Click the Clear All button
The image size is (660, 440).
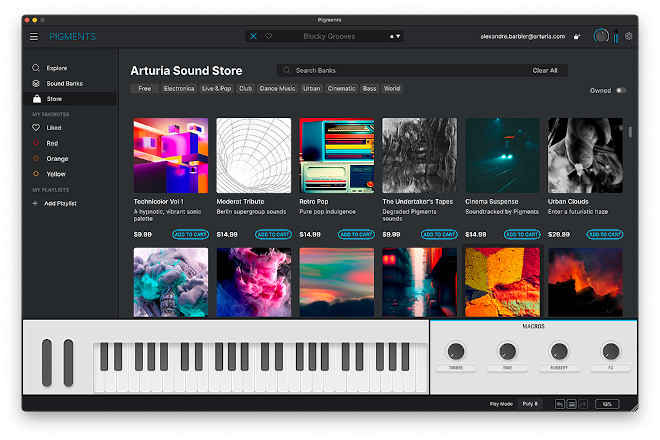click(x=545, y=70)
